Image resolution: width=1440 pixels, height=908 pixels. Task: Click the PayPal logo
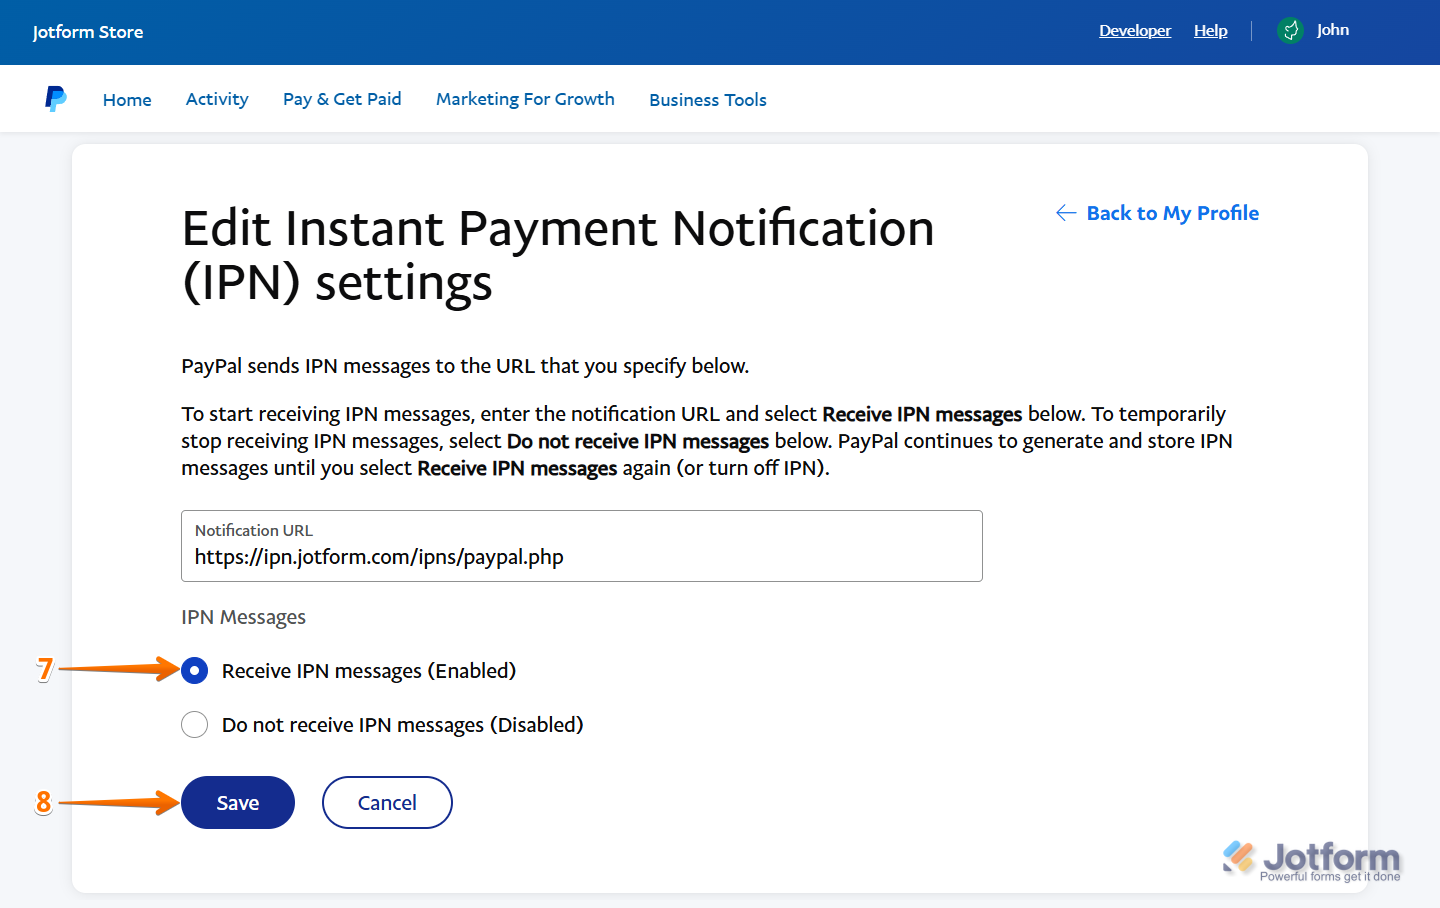point(56,98)
